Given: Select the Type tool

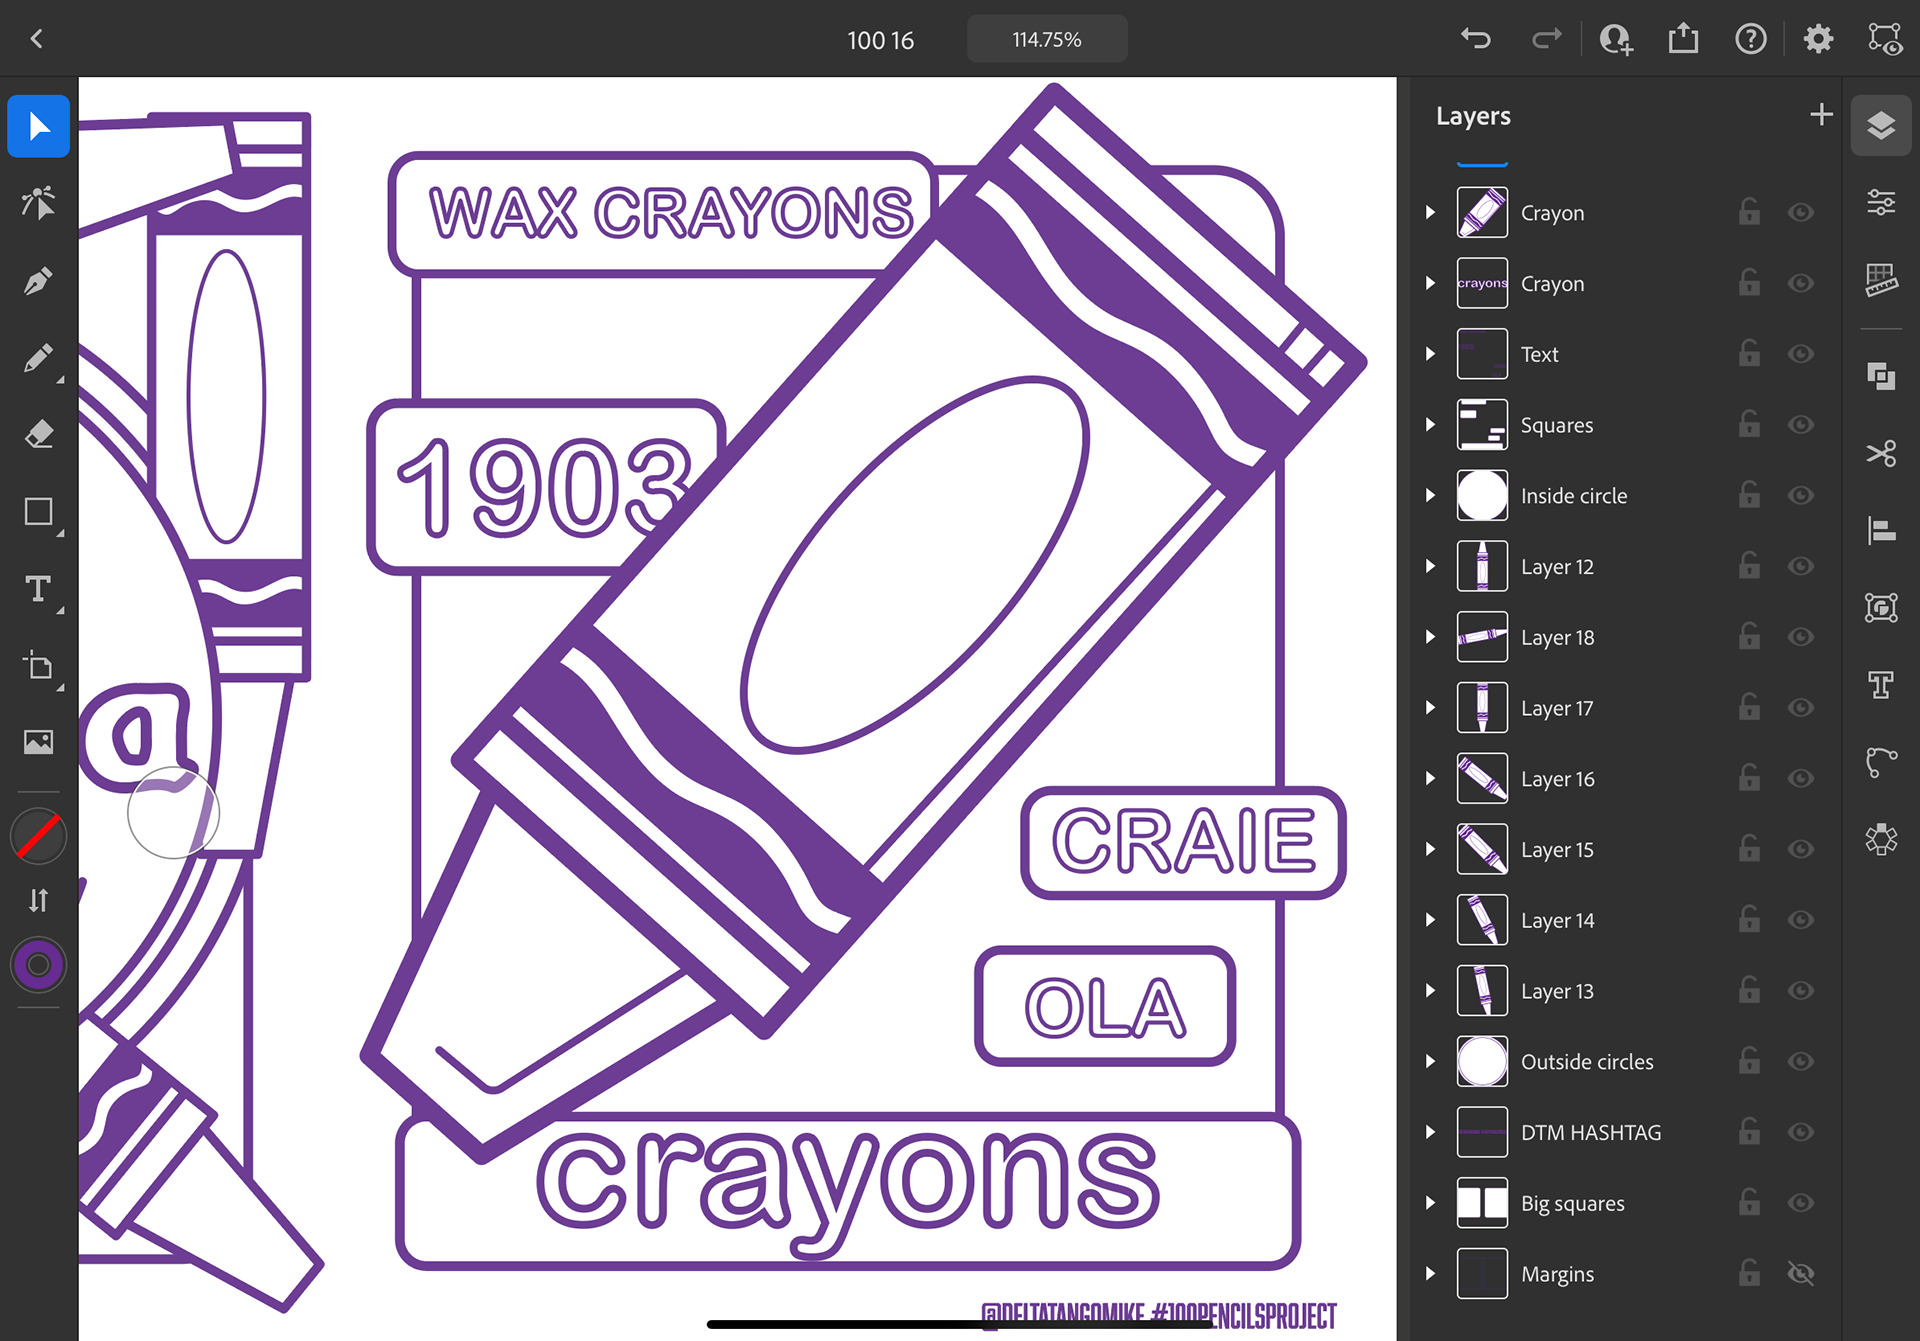Looking at the screenshot, I should pyautogui.click(x=38, y=589).
